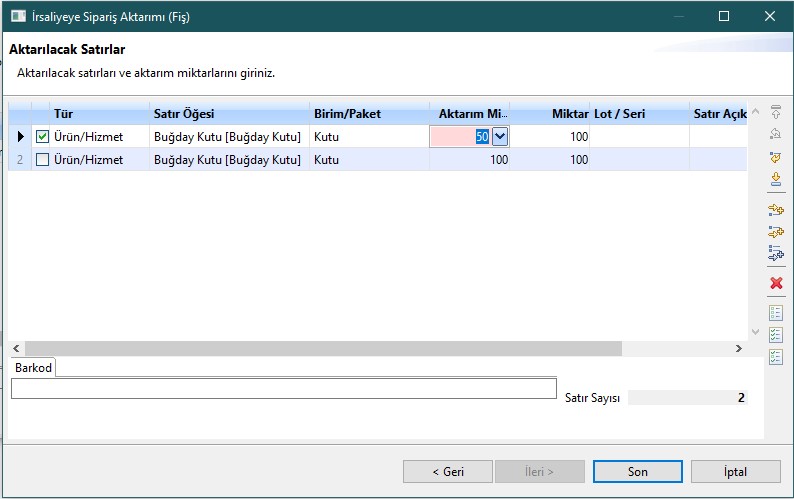This screenshot has height=499, width=794.
Task: Click the uncheck all rows list icon
Action: 776,313
